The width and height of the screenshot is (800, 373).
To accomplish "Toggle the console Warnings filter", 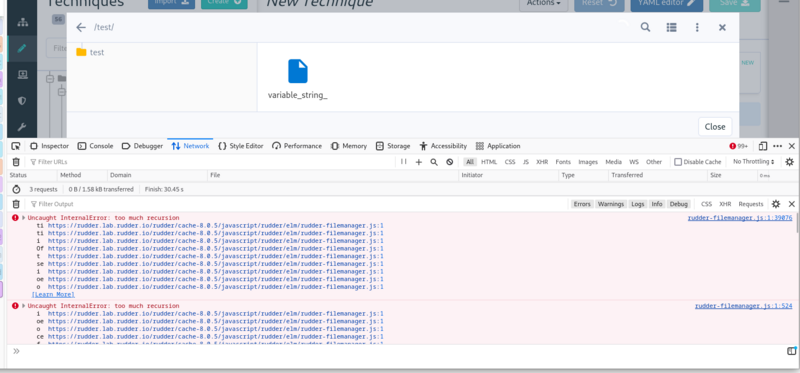I will [x=611, y=204].
